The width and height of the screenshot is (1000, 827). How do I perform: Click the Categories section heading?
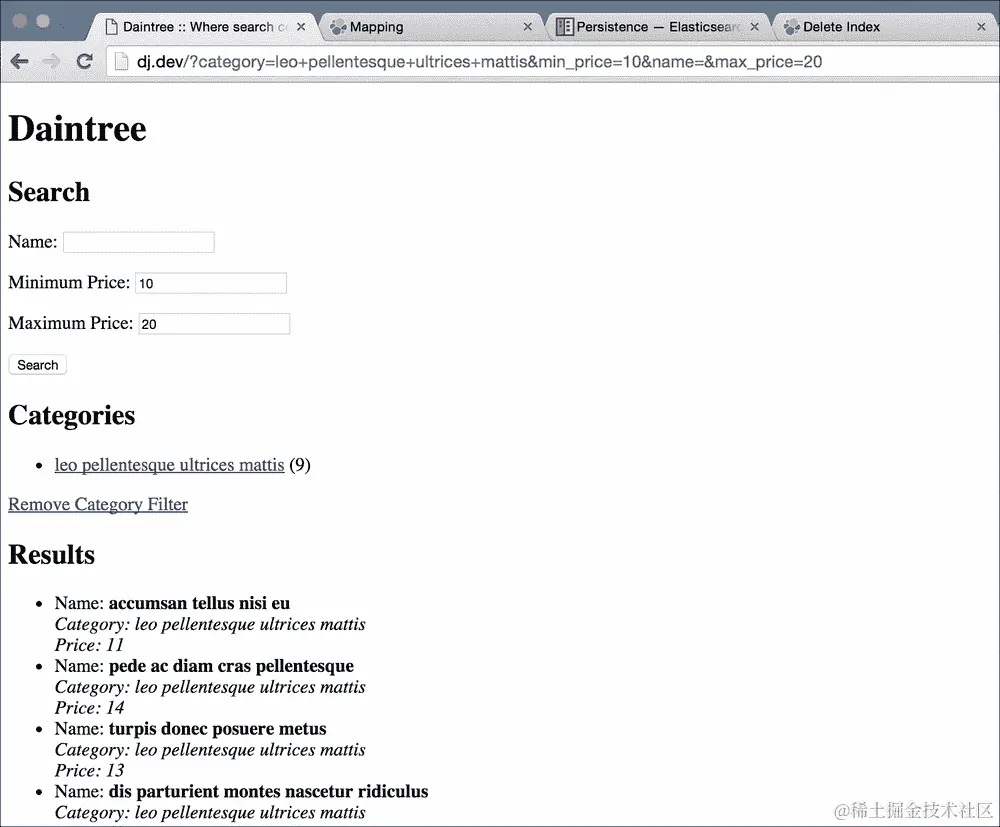(x=71, y=415)
